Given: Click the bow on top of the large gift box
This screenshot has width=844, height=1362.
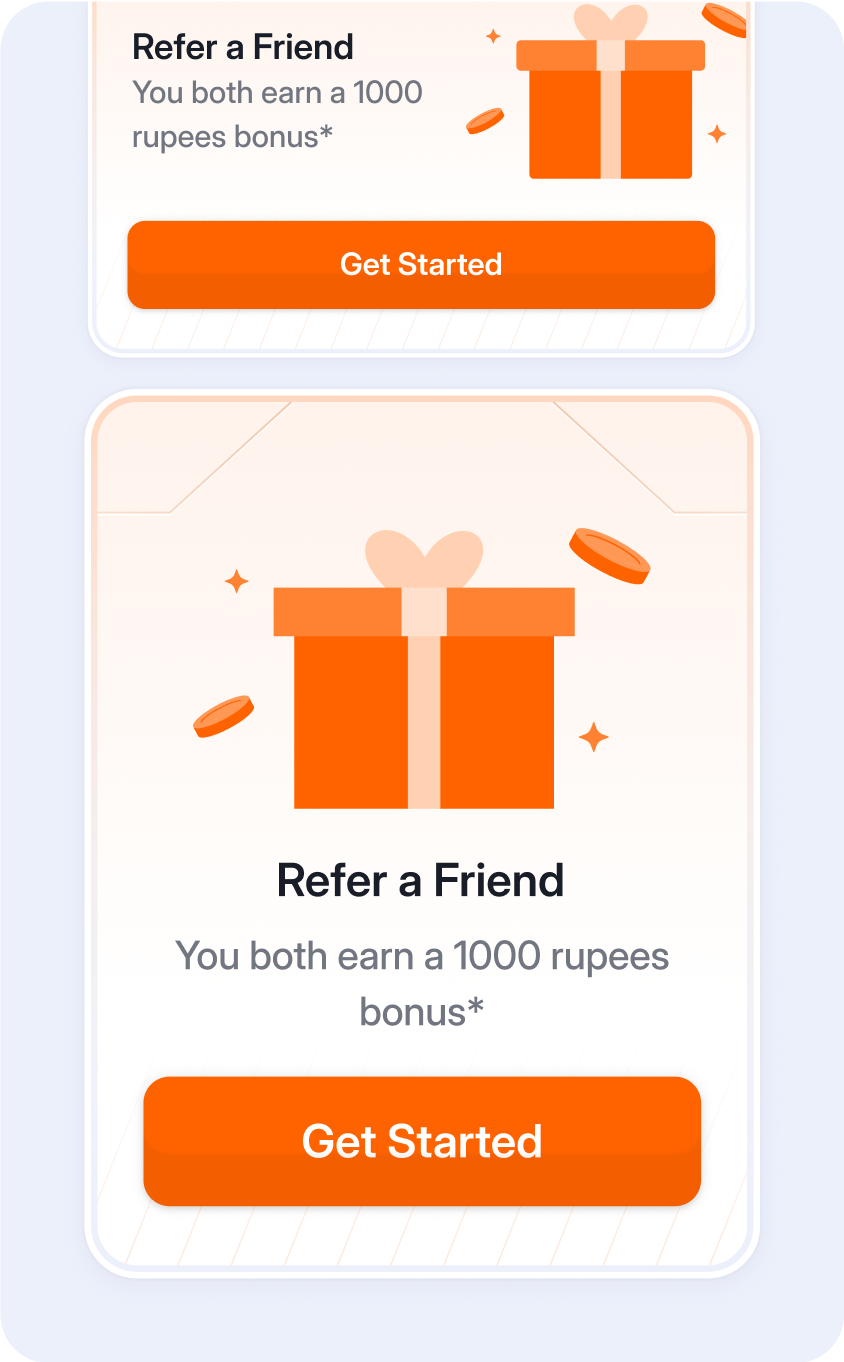Looking at the screenshot, I should coord(424,559).
